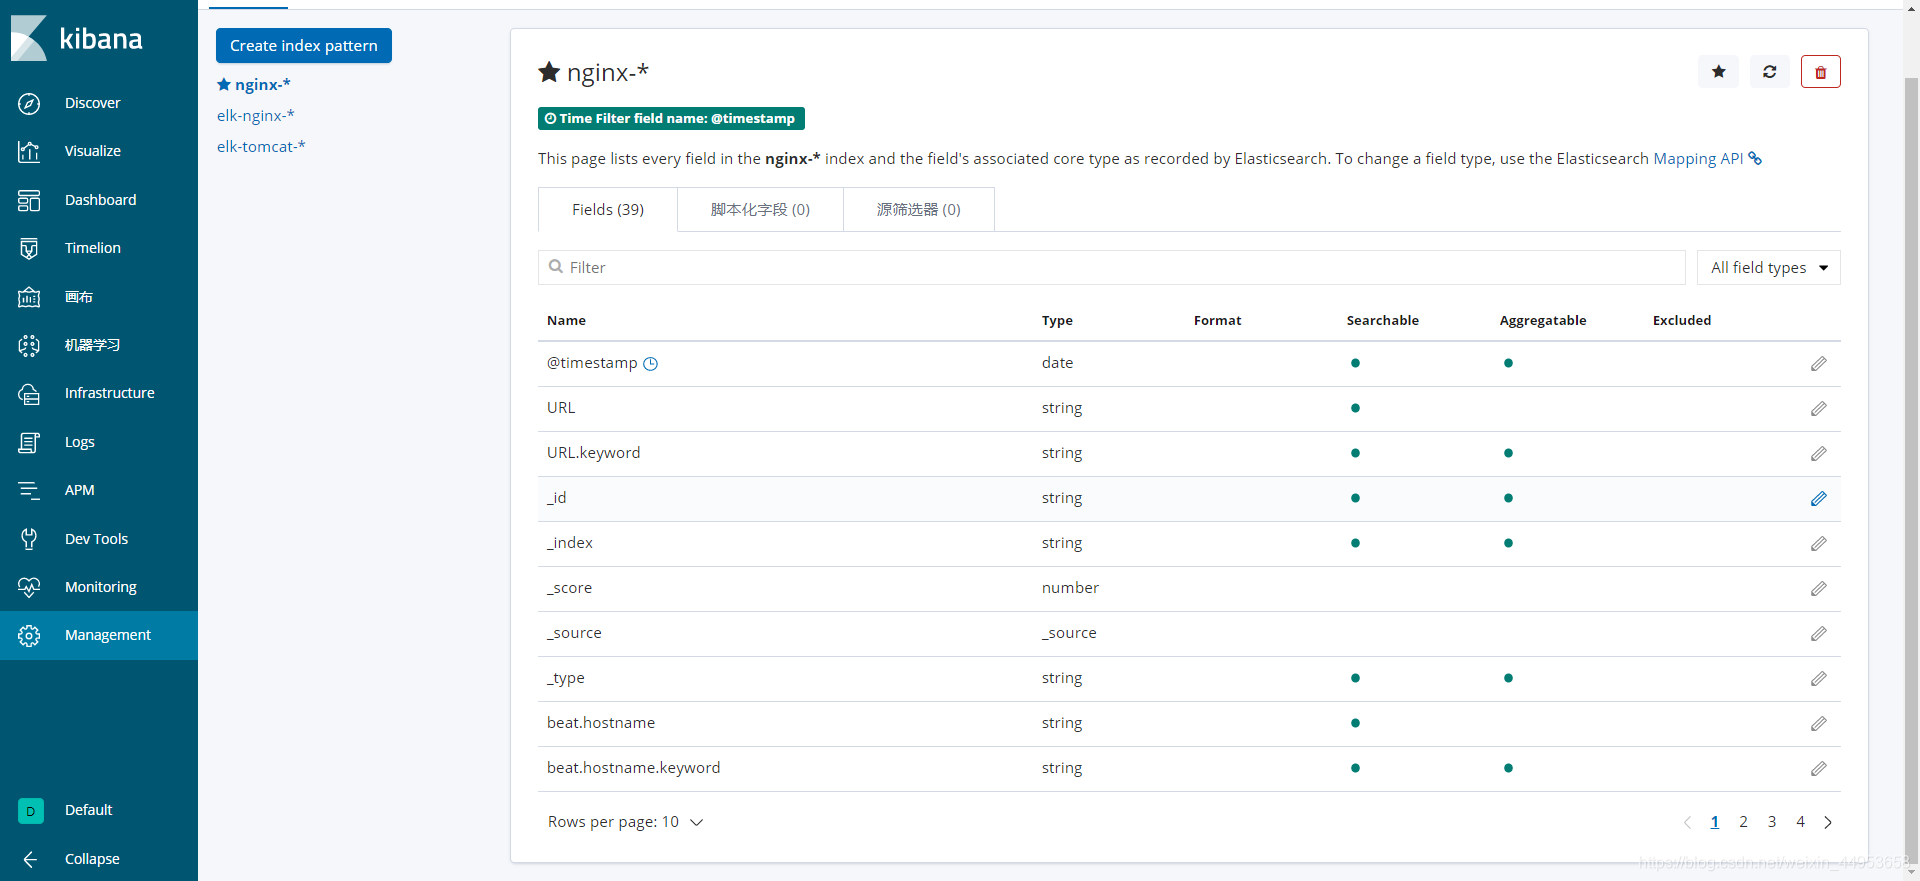Click into the Filter fields search box
Screen dimensions: 1920x881
(1110, 268)
